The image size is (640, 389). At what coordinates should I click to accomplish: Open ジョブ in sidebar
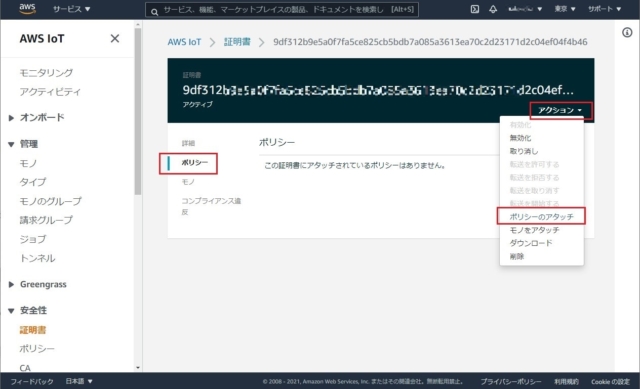click(33, 239)
